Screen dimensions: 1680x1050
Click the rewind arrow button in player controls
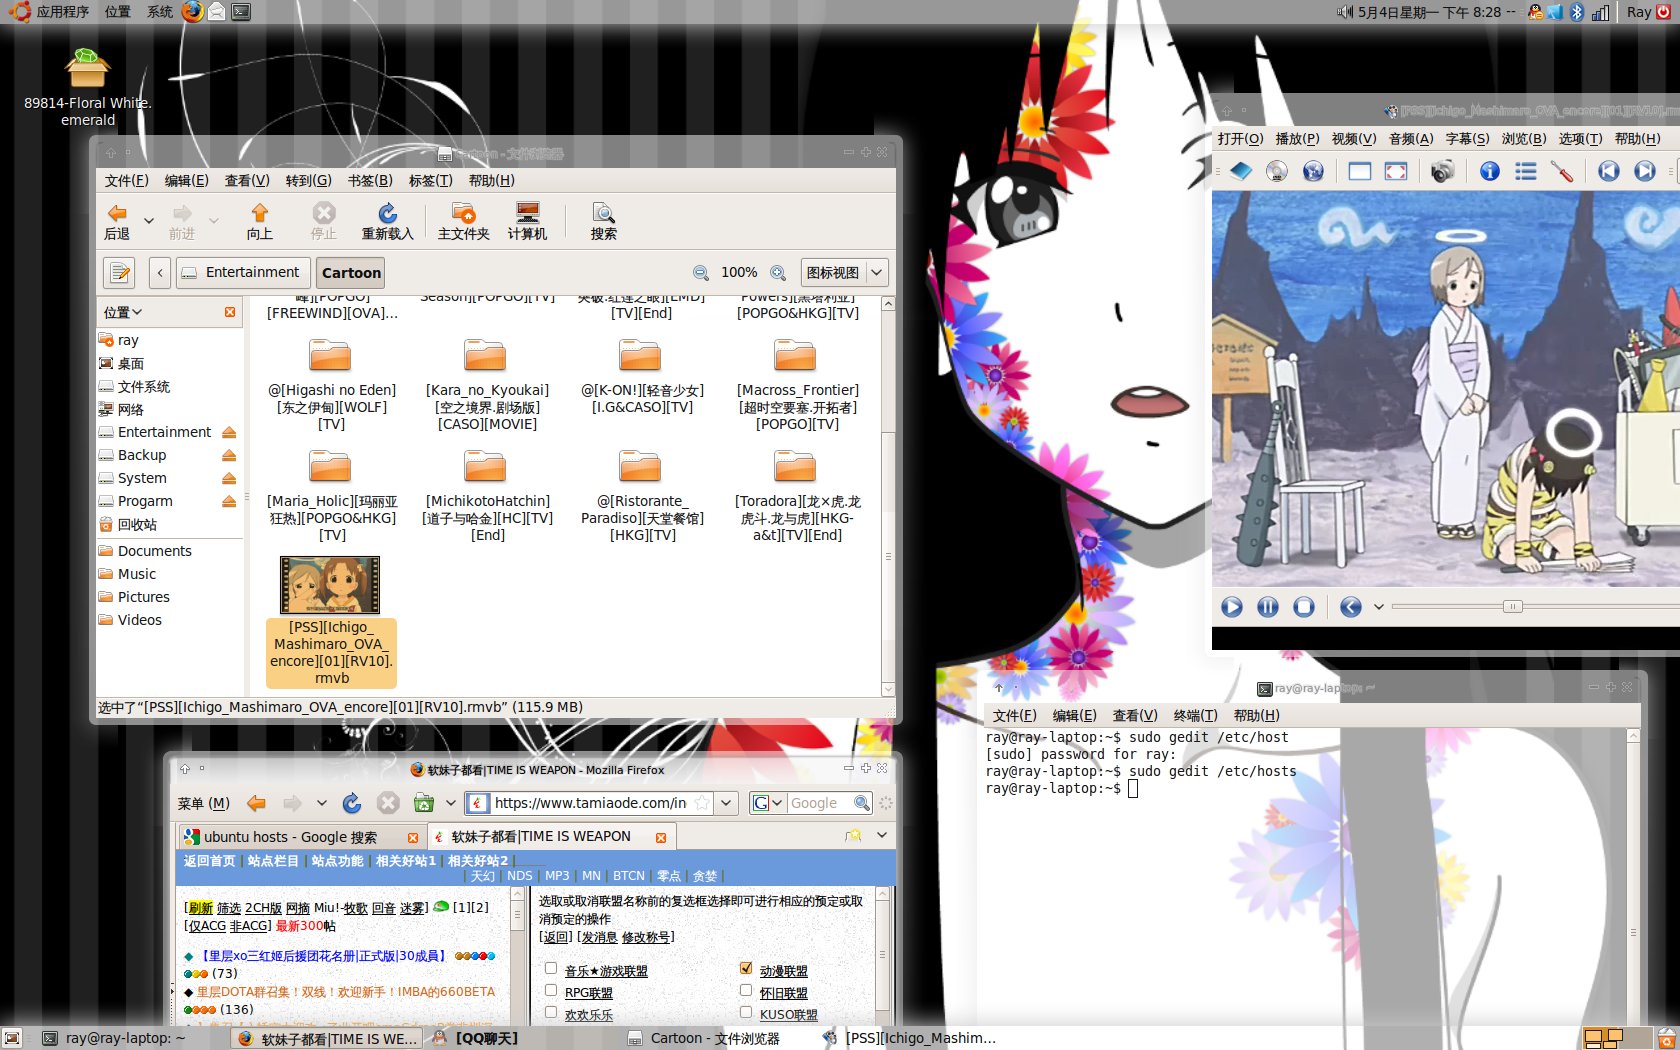[1351, 607]
